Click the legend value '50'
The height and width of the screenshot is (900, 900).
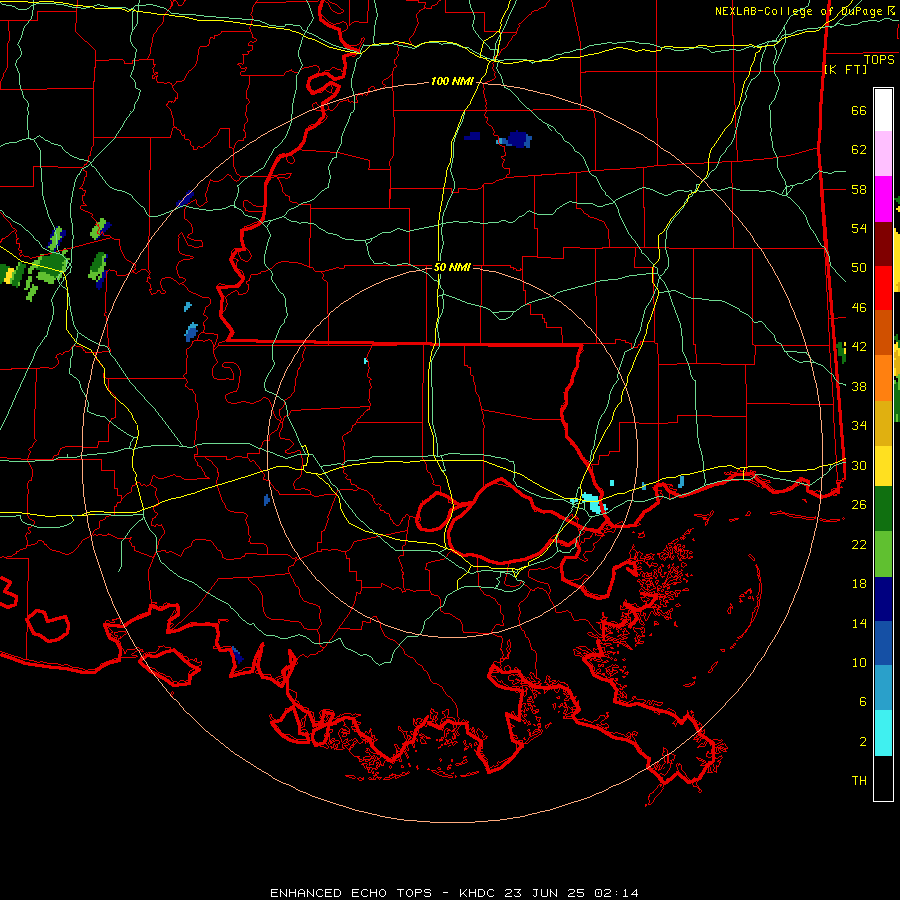click(859, 267)
